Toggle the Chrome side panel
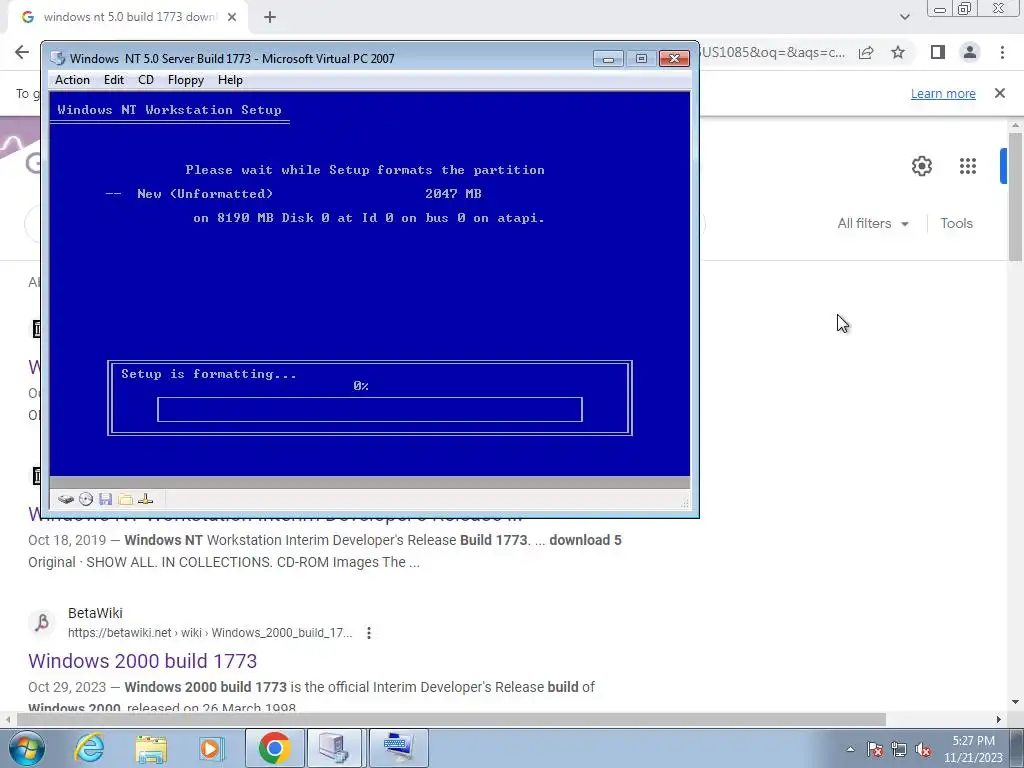This screenshot has width=1024, height=768. click(938, 52)
